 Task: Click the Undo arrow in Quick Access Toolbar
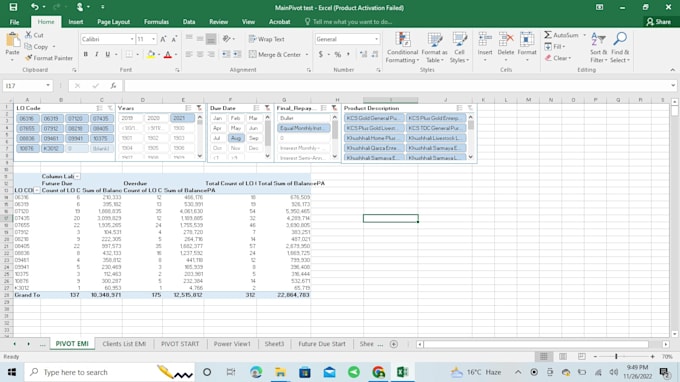click(34, 7)
